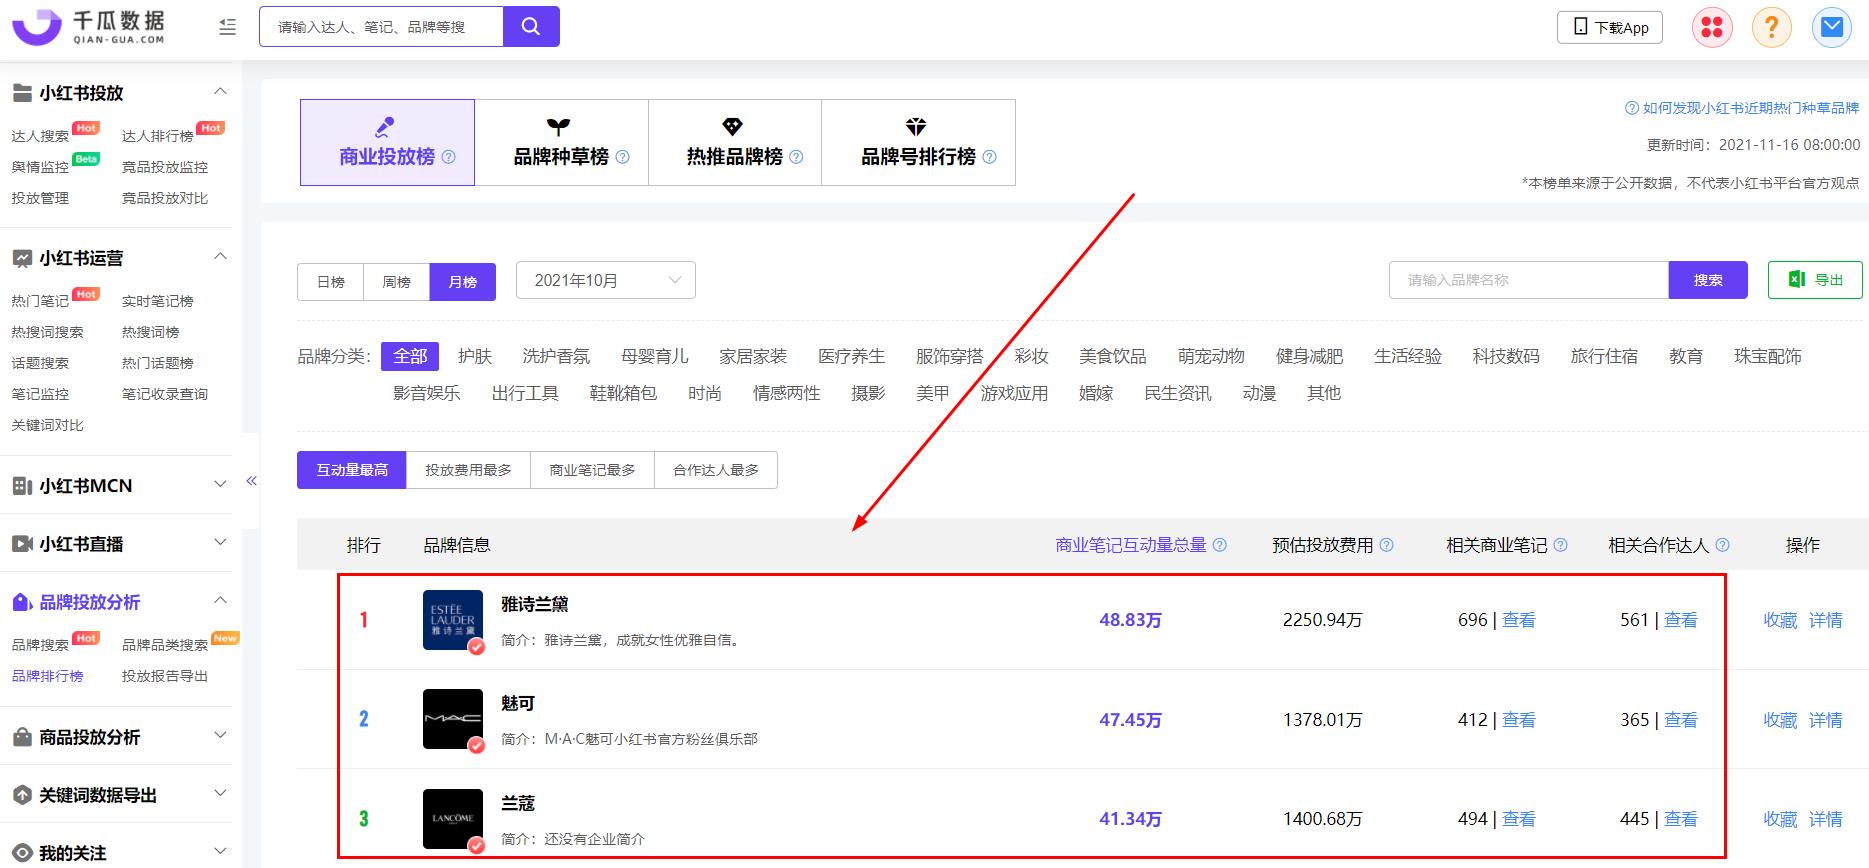Click 查看 beside 696 commercial notes
This screenshot has width=1869, height=868.
1518,620
